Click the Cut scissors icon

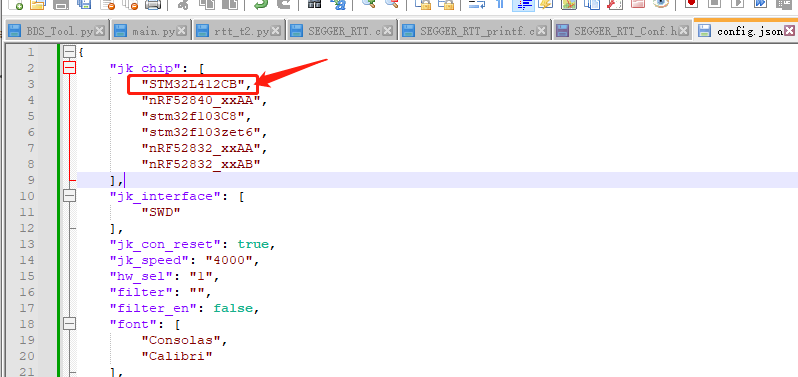184,4
